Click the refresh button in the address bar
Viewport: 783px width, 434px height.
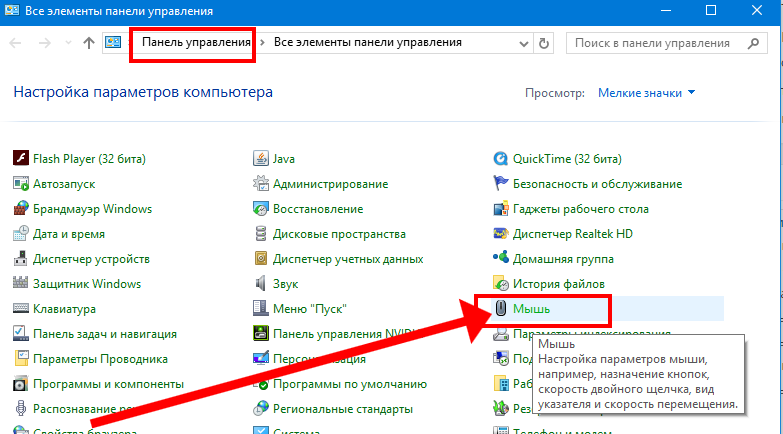pos(544,43)
